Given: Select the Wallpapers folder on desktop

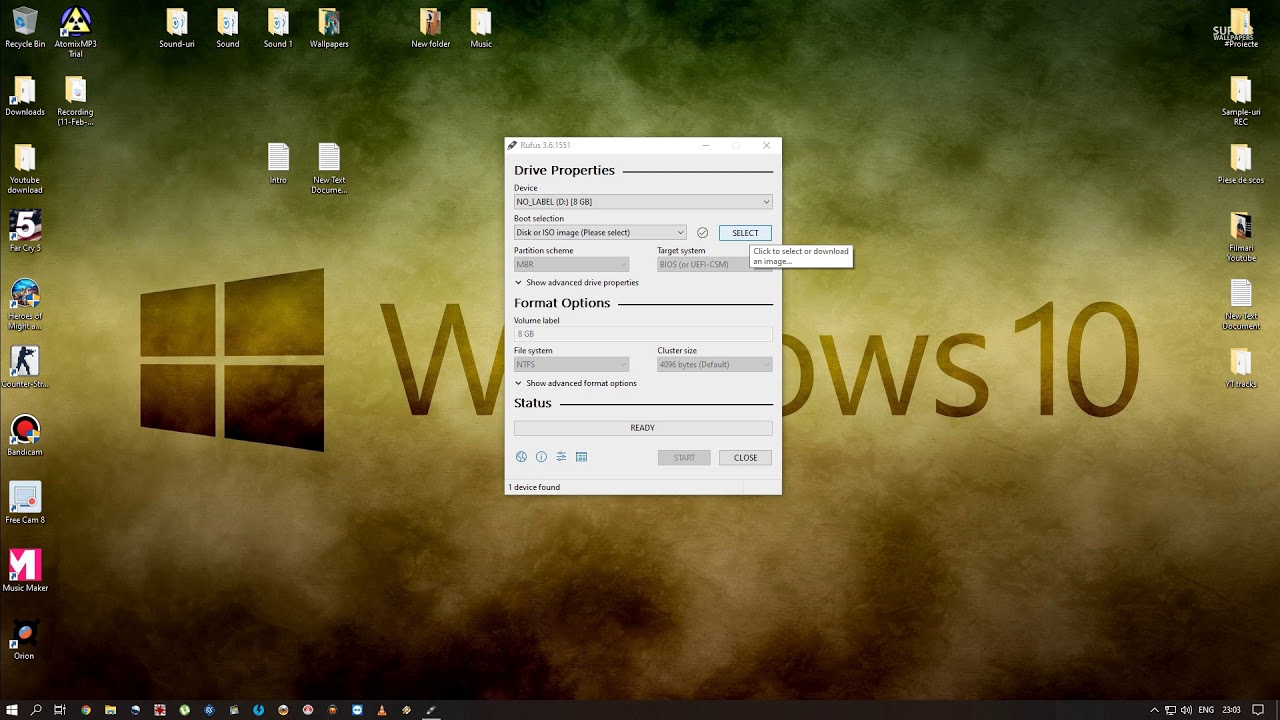Looking at the screenshot, I should click(x=329, y=28).
